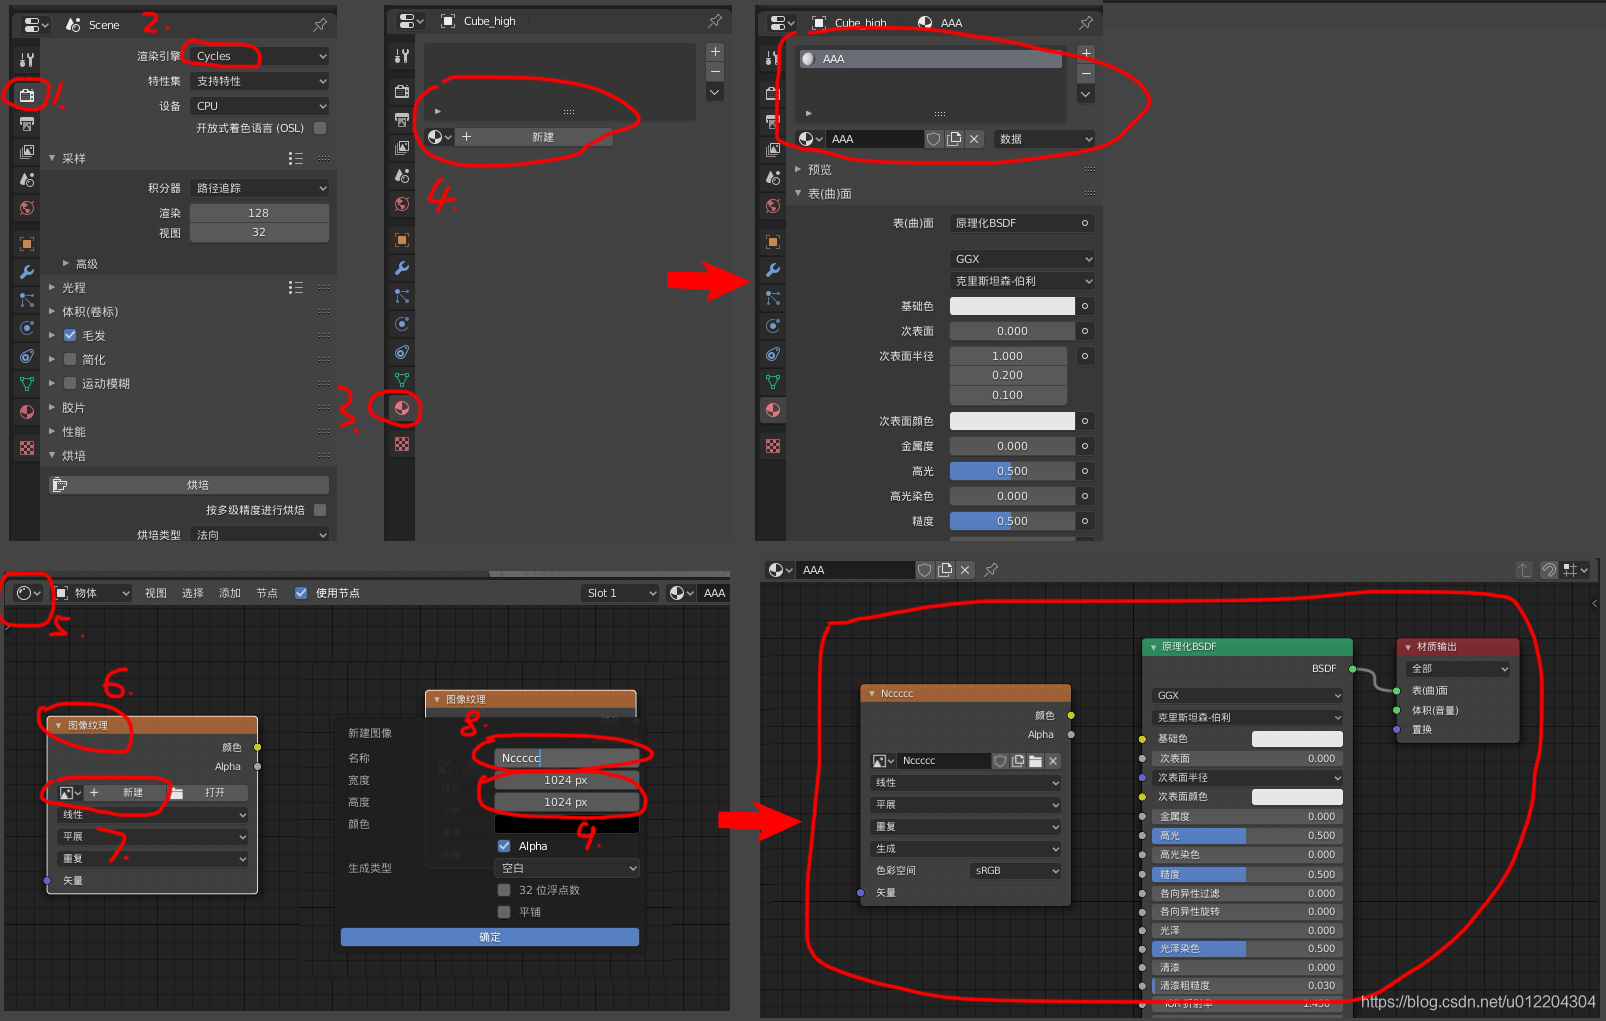Open Tool properties tab in Scene panel
The image size is (1606, 1021).
(27, 60)
